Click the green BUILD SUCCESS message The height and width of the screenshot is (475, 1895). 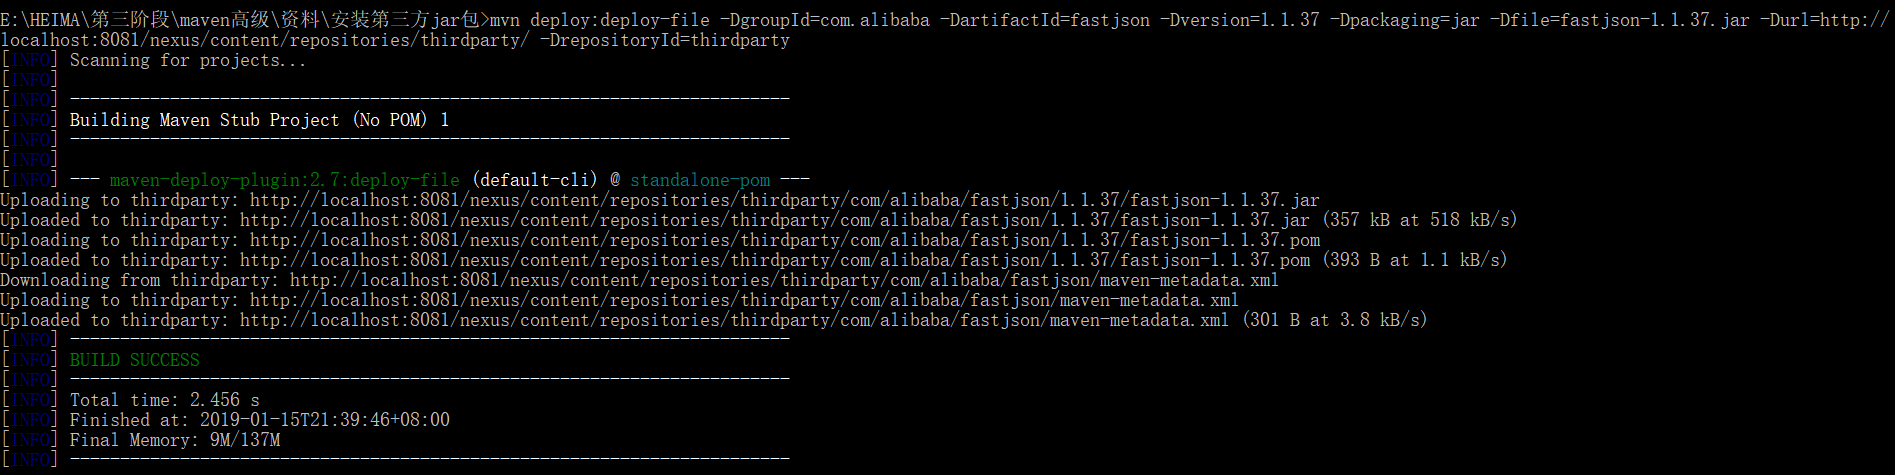click(x=134, y=360)
